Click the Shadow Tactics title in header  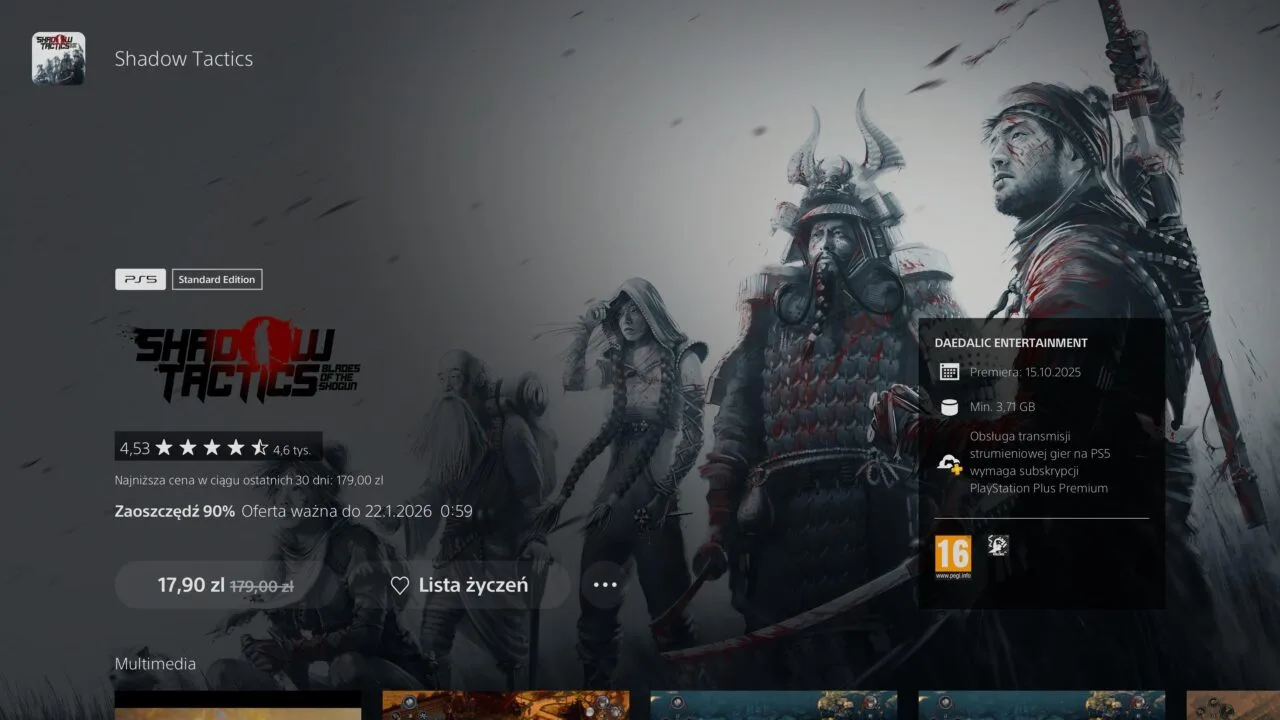(x=184, y=59)
